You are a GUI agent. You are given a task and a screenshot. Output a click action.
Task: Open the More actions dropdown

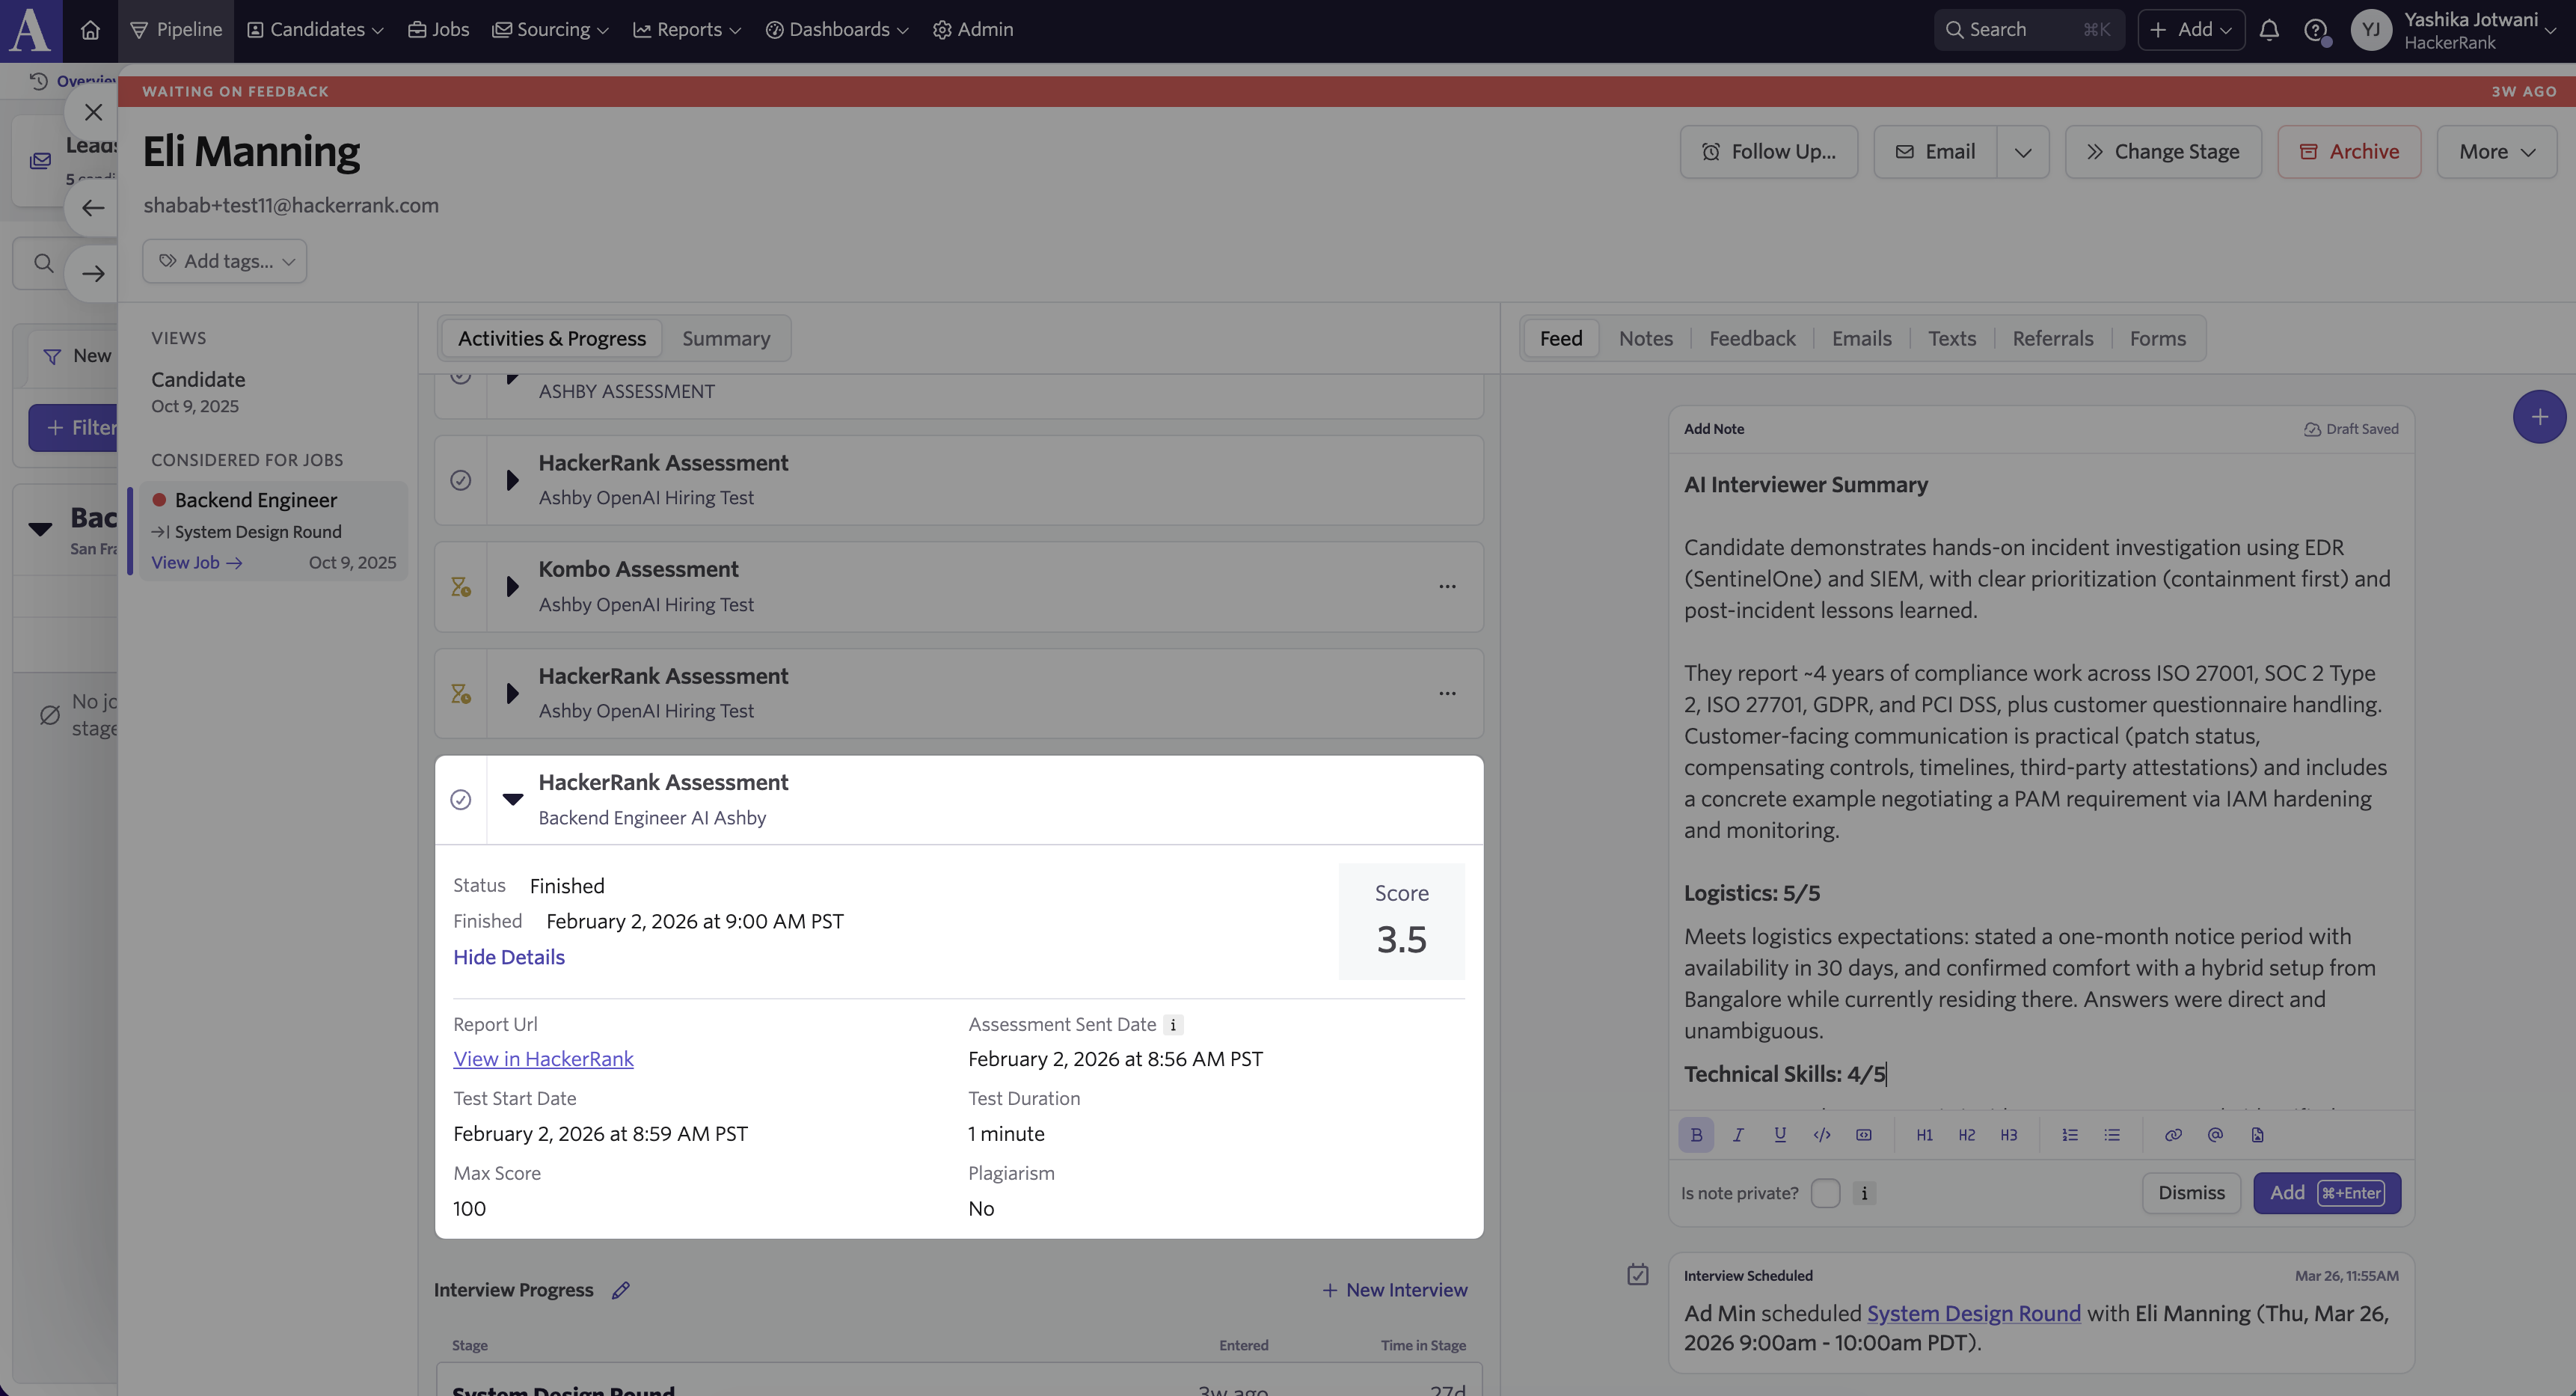tap(2496, 152)
